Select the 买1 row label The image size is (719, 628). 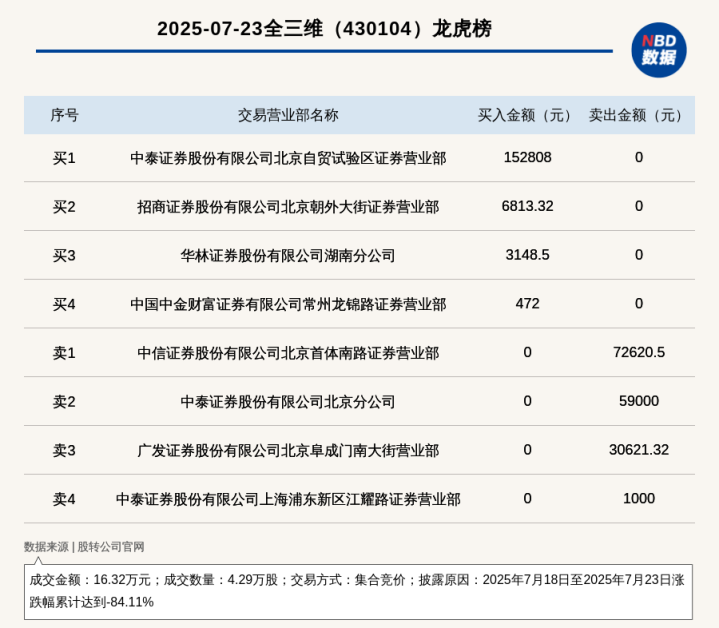(x=64, y=158)
